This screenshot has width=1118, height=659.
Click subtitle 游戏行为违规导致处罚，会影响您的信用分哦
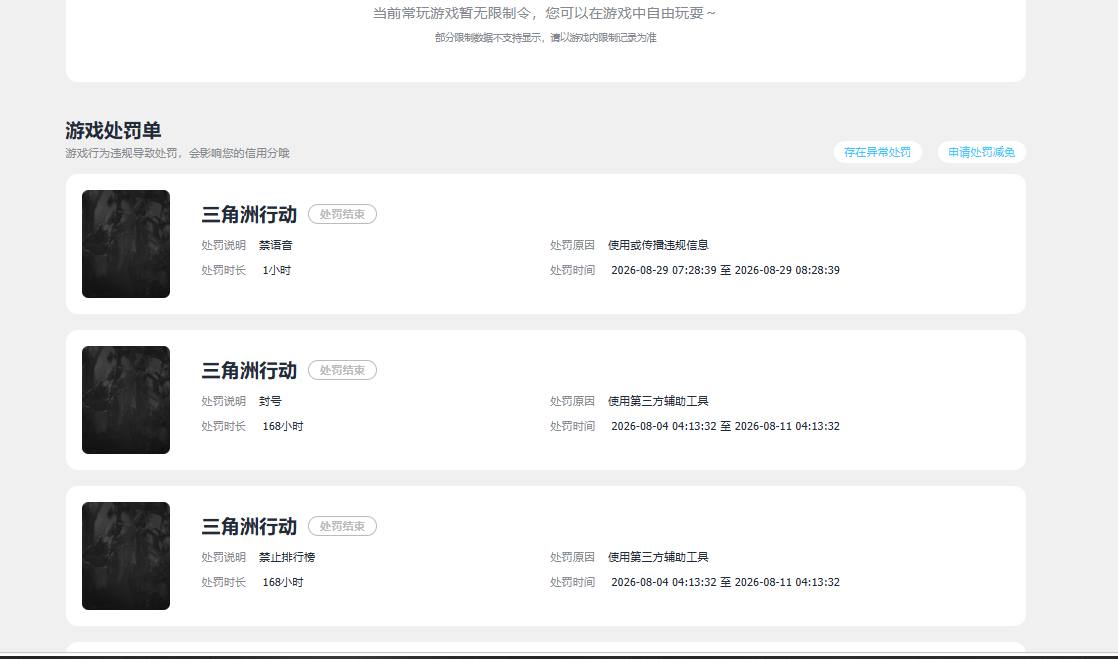178,153
